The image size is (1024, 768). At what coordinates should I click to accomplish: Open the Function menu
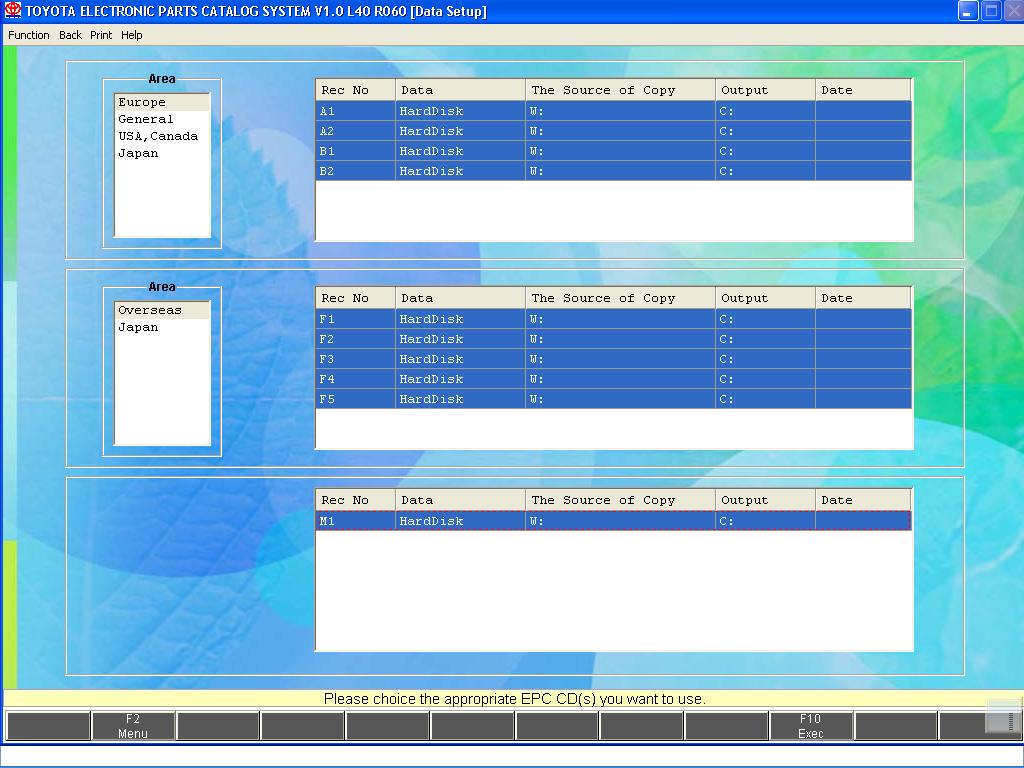[x=29, y=35]
